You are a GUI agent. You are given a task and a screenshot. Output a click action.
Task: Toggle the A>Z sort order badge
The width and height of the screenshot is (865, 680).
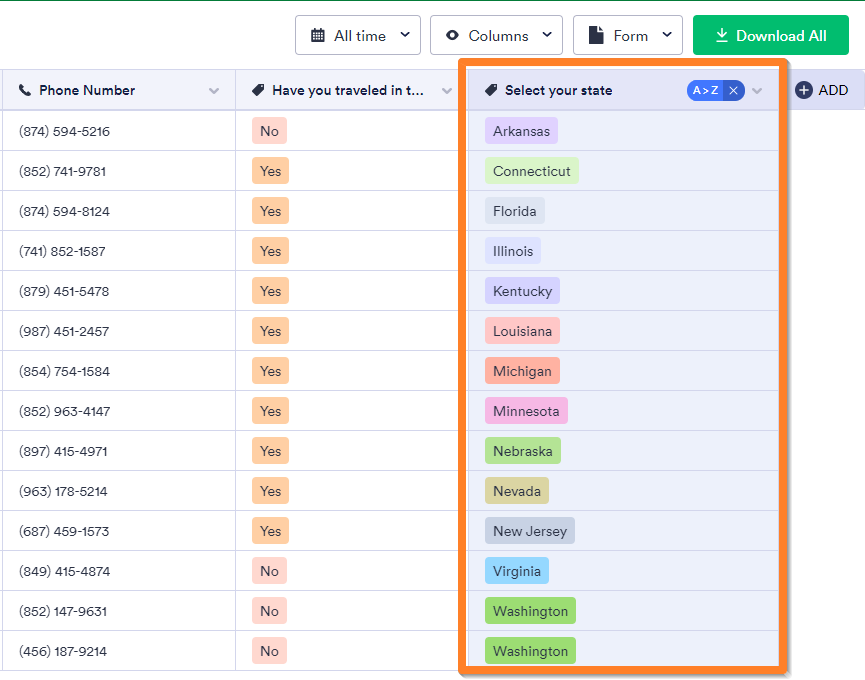pos(706,91)
